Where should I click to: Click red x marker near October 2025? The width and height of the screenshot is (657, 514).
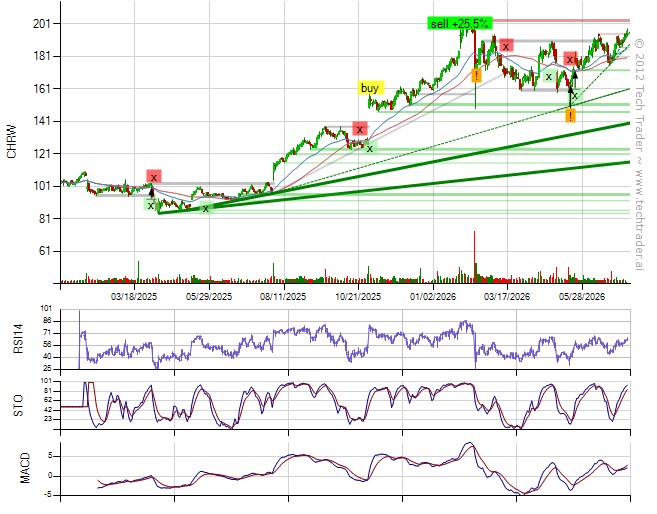(360, 129)
